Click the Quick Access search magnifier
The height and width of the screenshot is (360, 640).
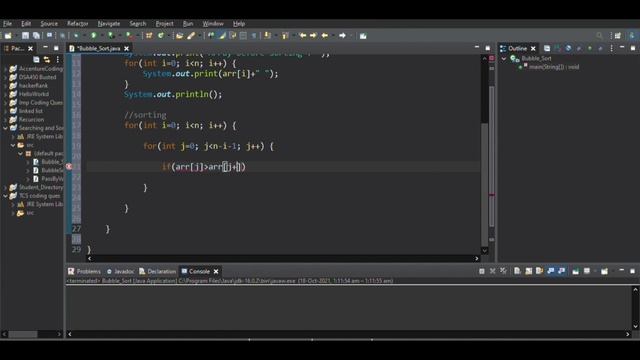point(599,36)
